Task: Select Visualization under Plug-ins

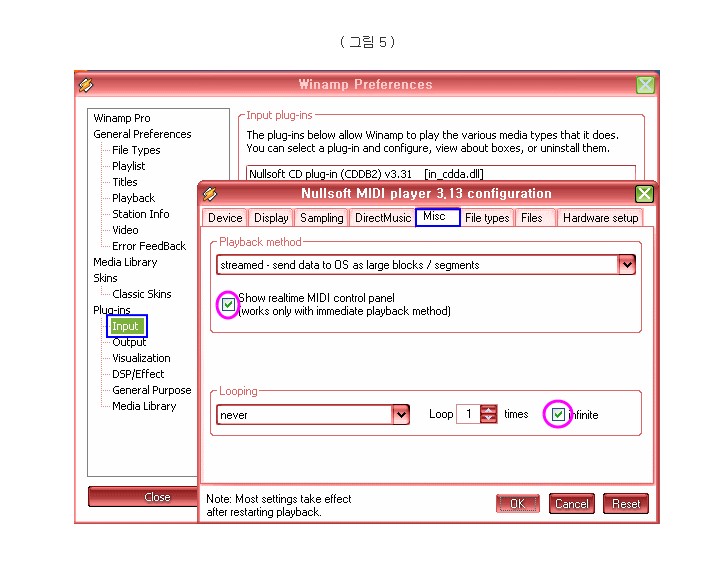Action: [141, 358]
